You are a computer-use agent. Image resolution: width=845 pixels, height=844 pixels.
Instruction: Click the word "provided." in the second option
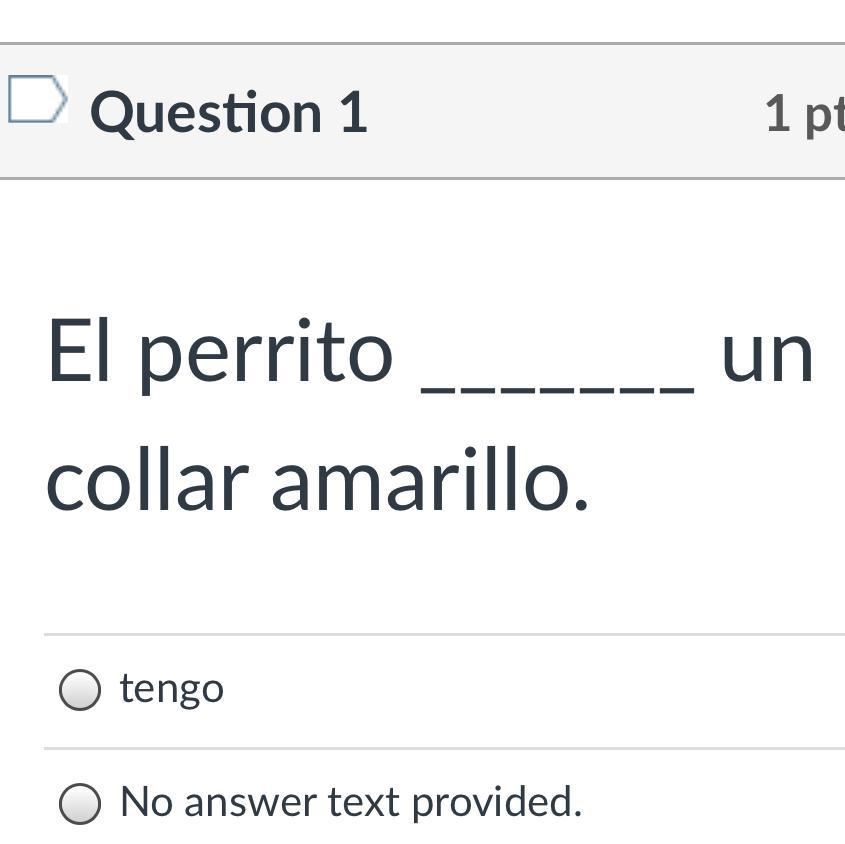pyautogui.click(x=496, y=802)
